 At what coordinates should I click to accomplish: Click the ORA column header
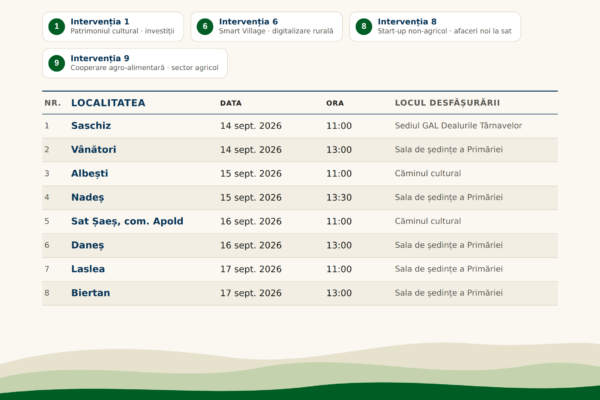click(x=335, y=103)
